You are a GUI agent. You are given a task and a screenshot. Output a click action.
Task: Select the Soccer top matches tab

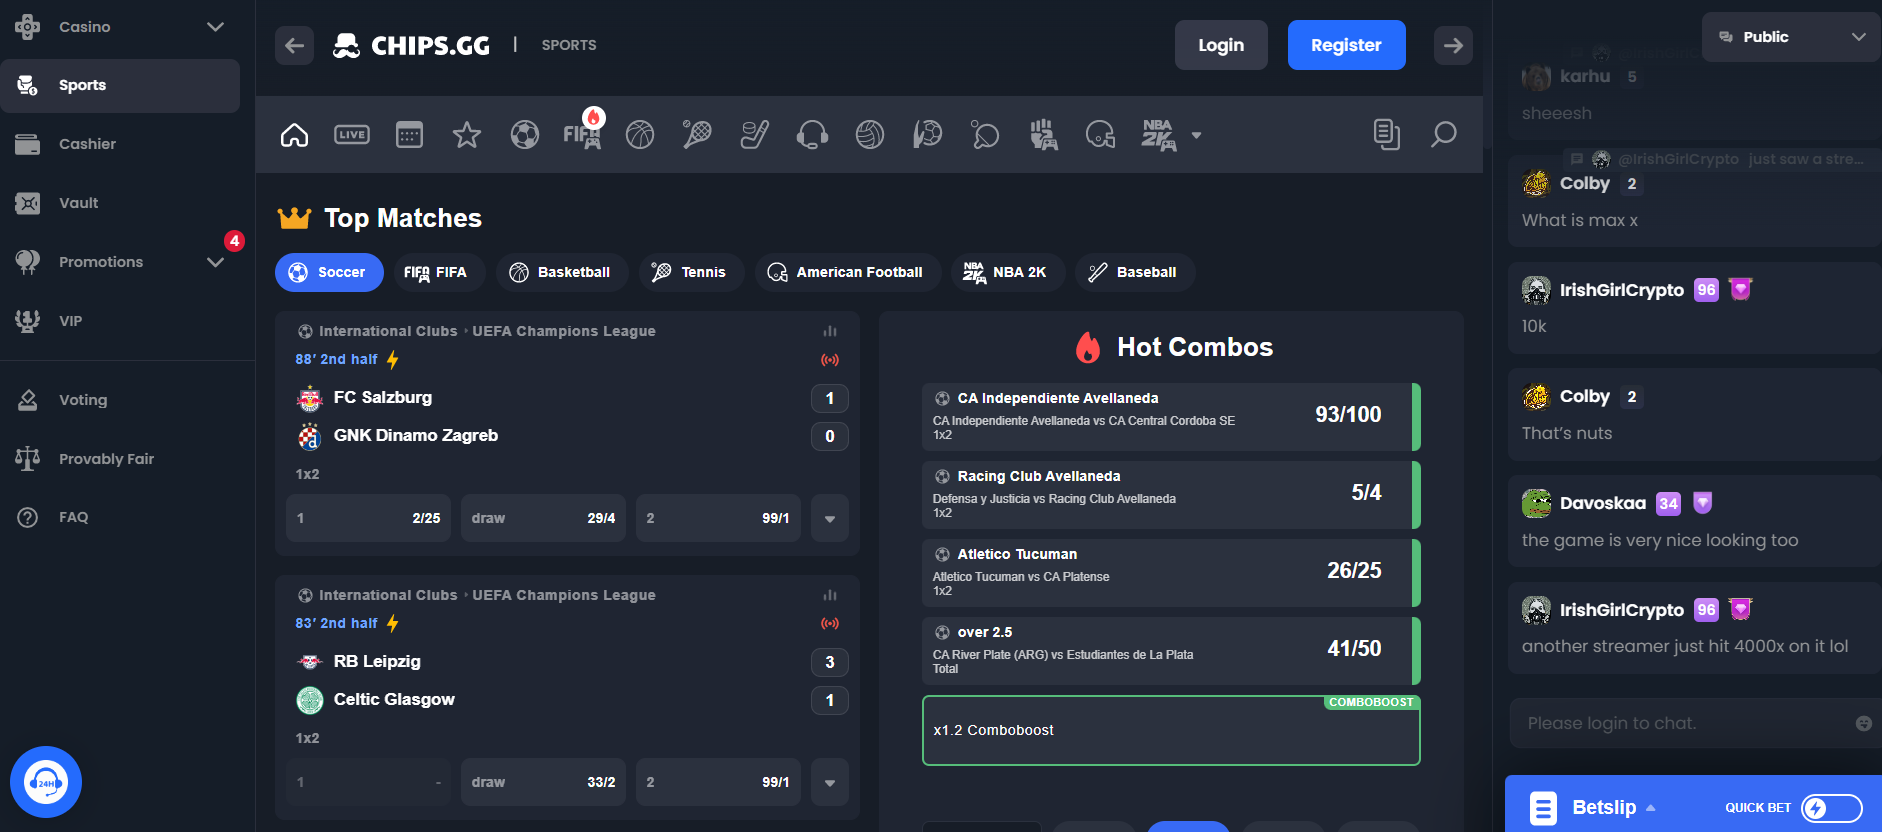point(329,272)
